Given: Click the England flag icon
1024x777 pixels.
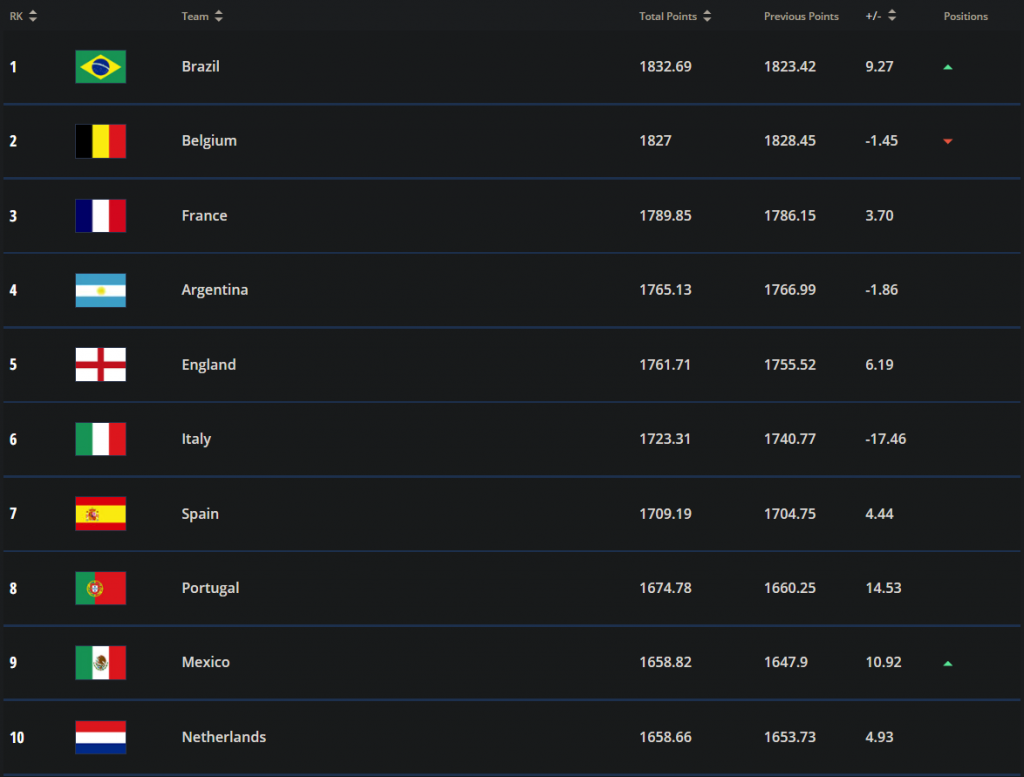Looking at the screenshot, I should click(100, 365).
